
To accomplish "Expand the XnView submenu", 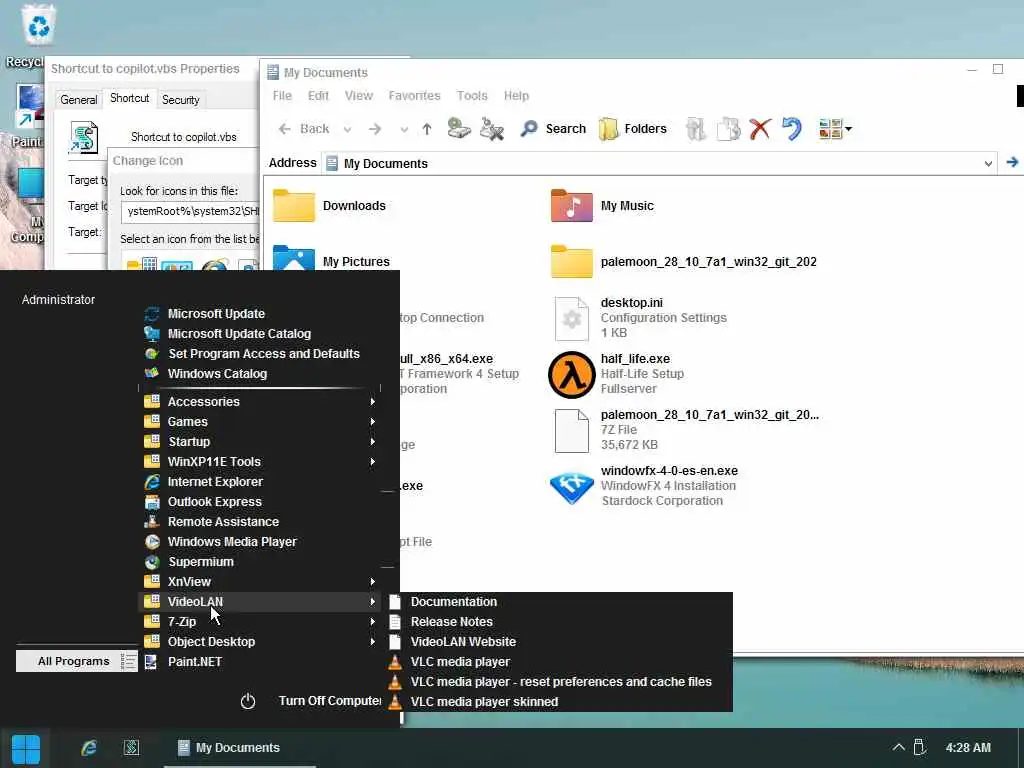I will coord(260,582).
